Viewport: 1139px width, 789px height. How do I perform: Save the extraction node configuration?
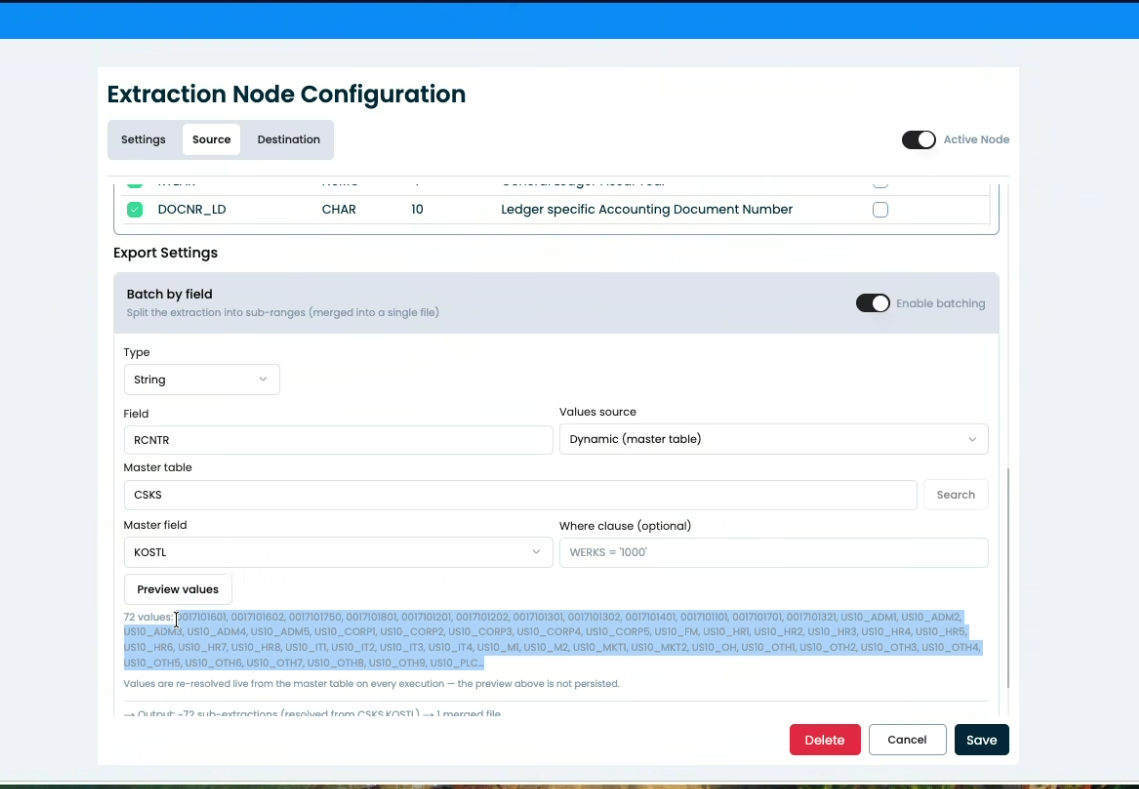click(981, 740)
